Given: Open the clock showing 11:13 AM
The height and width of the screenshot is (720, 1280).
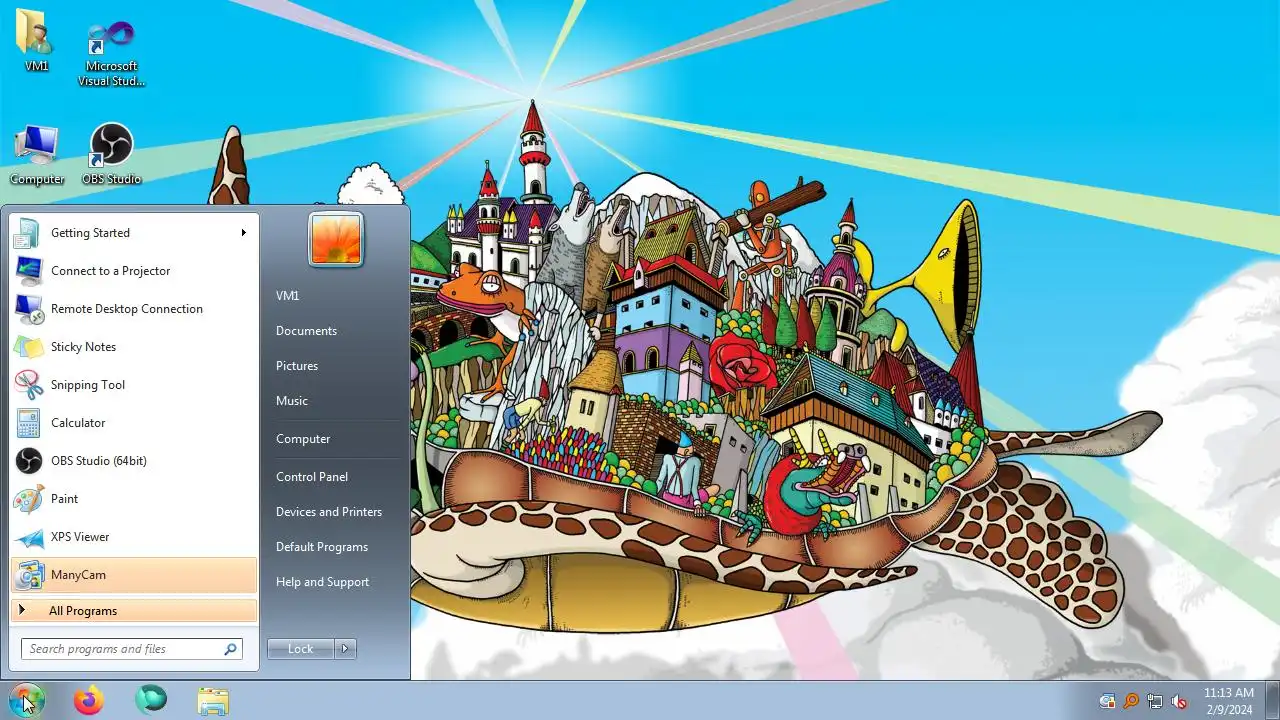Looking at the screenshot, I should pos(1228,701).
